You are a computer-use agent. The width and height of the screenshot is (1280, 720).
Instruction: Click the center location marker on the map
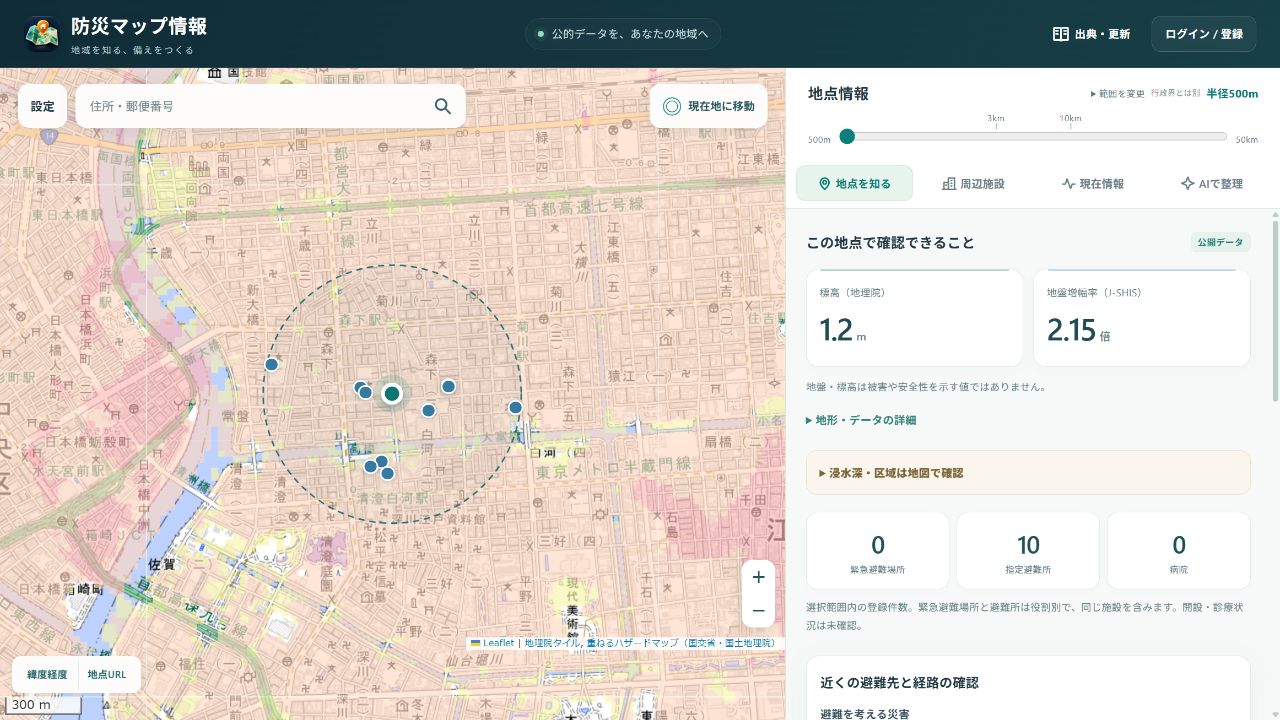point(392,394)
